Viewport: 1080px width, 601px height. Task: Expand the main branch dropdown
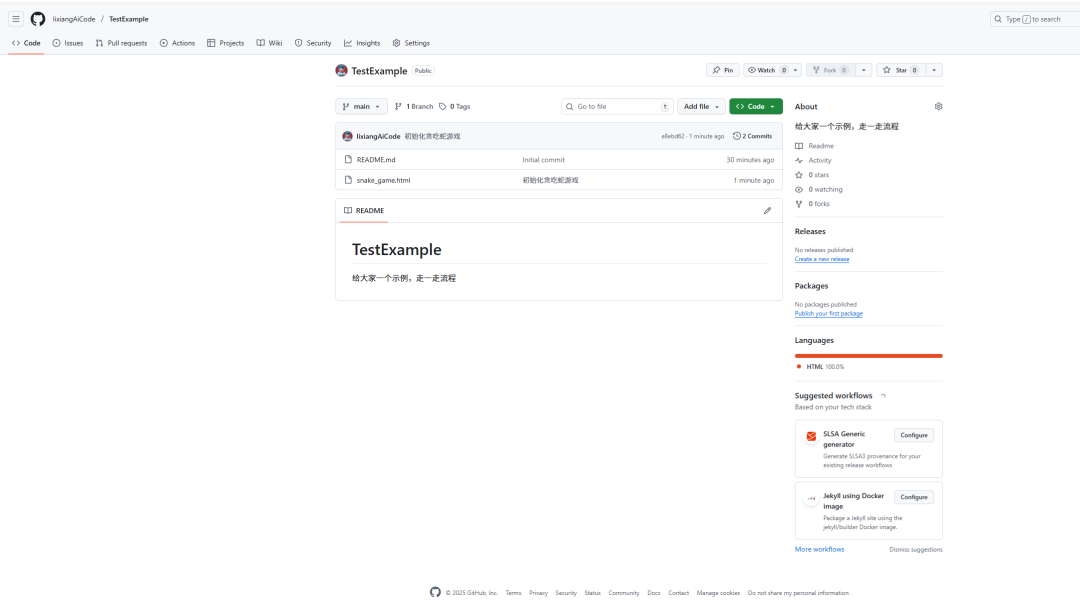pyautogui.click(x=361, y=106)
